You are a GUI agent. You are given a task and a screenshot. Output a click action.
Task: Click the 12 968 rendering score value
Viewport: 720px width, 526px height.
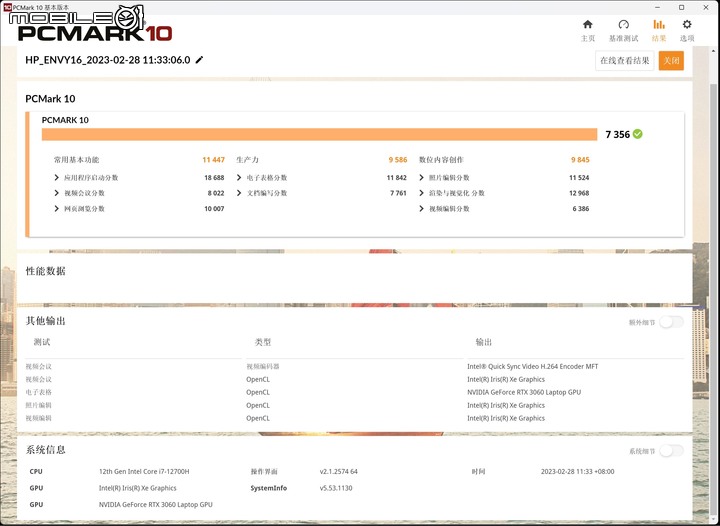[579, 193]
